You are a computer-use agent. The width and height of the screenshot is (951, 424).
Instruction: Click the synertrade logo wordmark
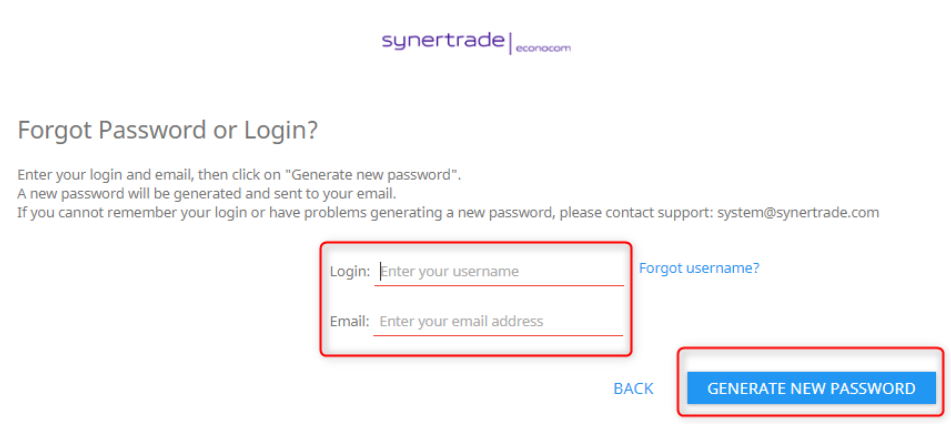[444, 41]
